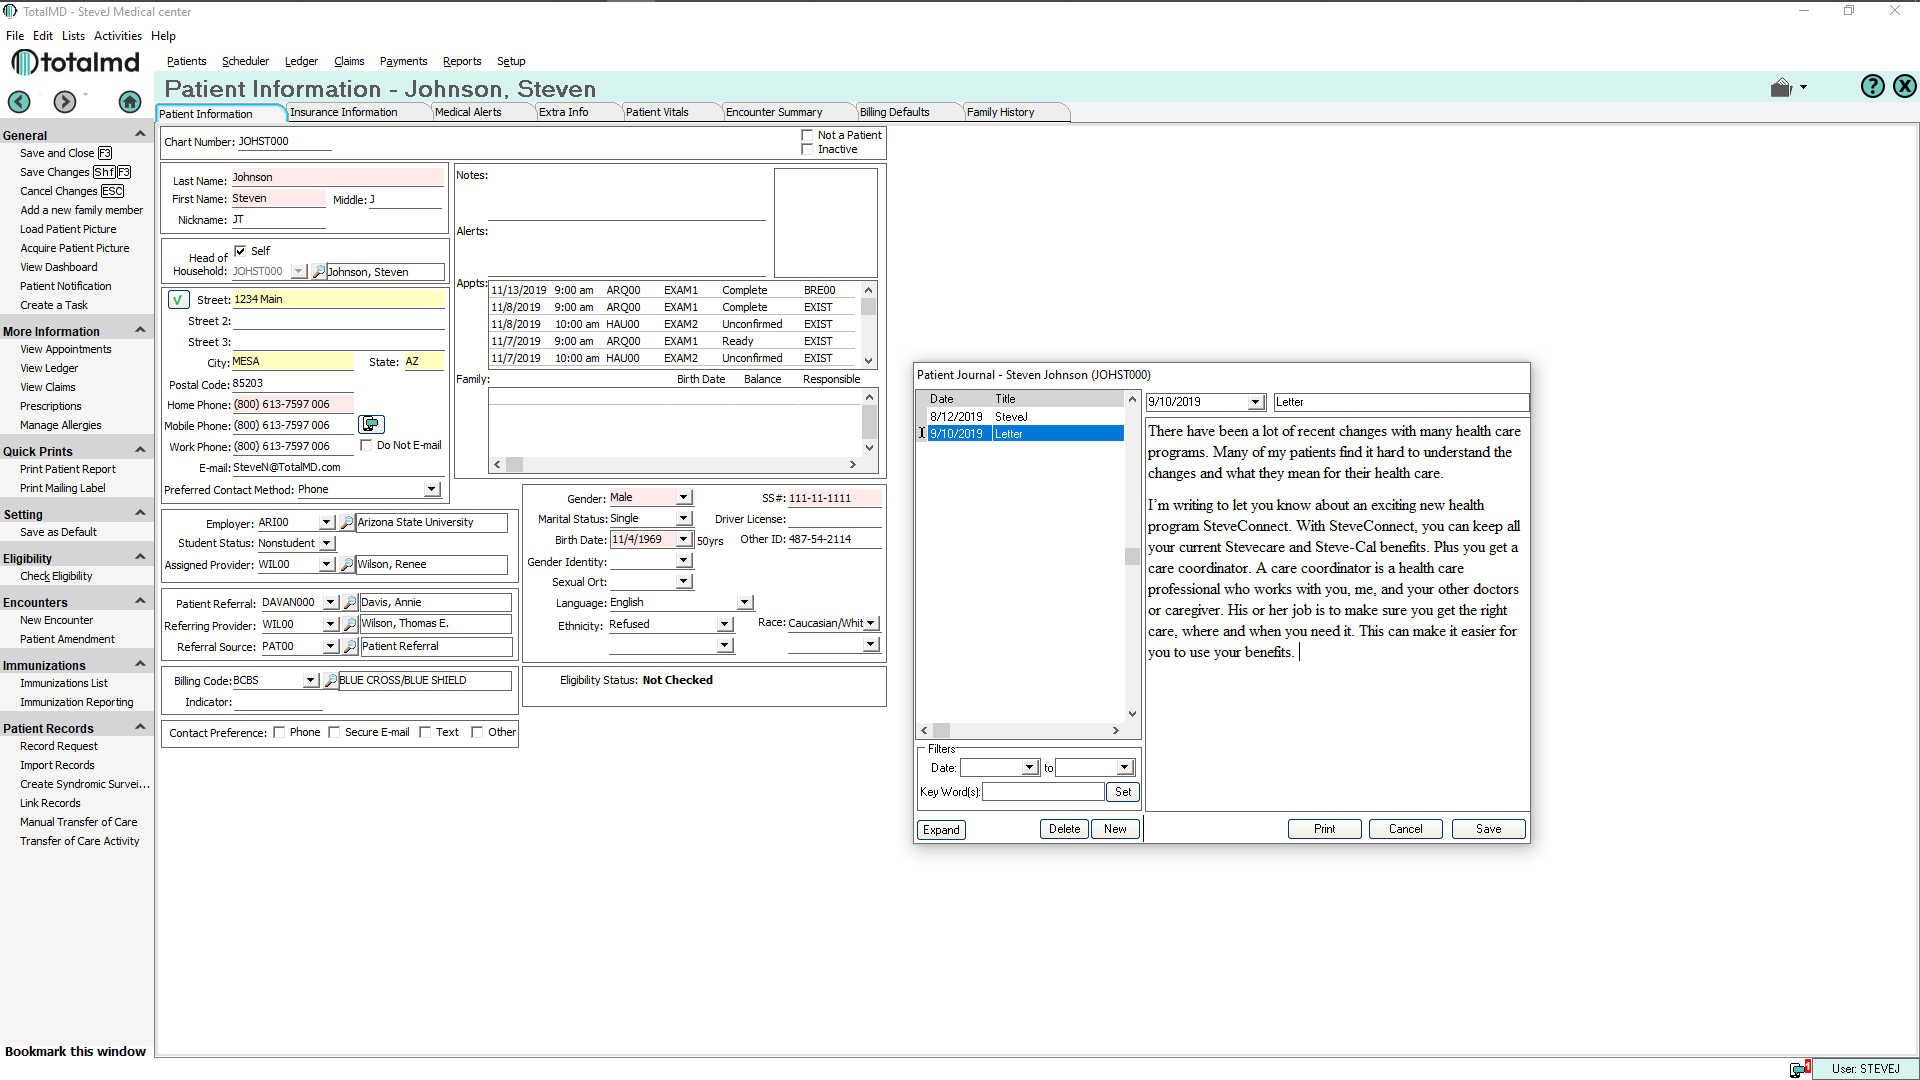The image size is (1920, 1080).
Task: Click the back navigation arrow icon
Action: coord(18,102)
